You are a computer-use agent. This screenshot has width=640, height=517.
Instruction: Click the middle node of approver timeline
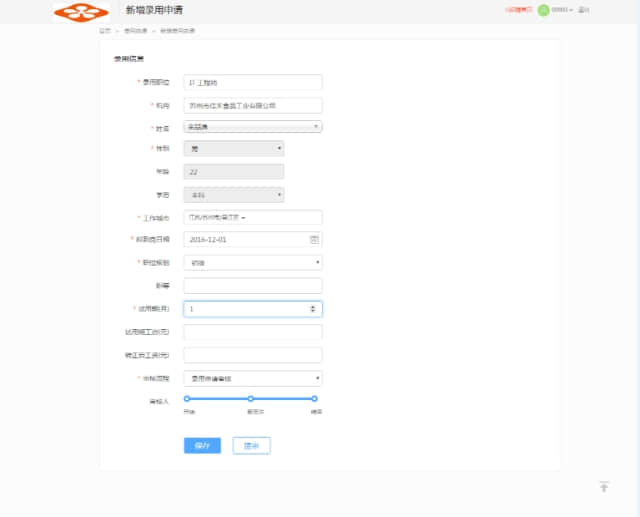pyautogui.click(x=250, y=399)
